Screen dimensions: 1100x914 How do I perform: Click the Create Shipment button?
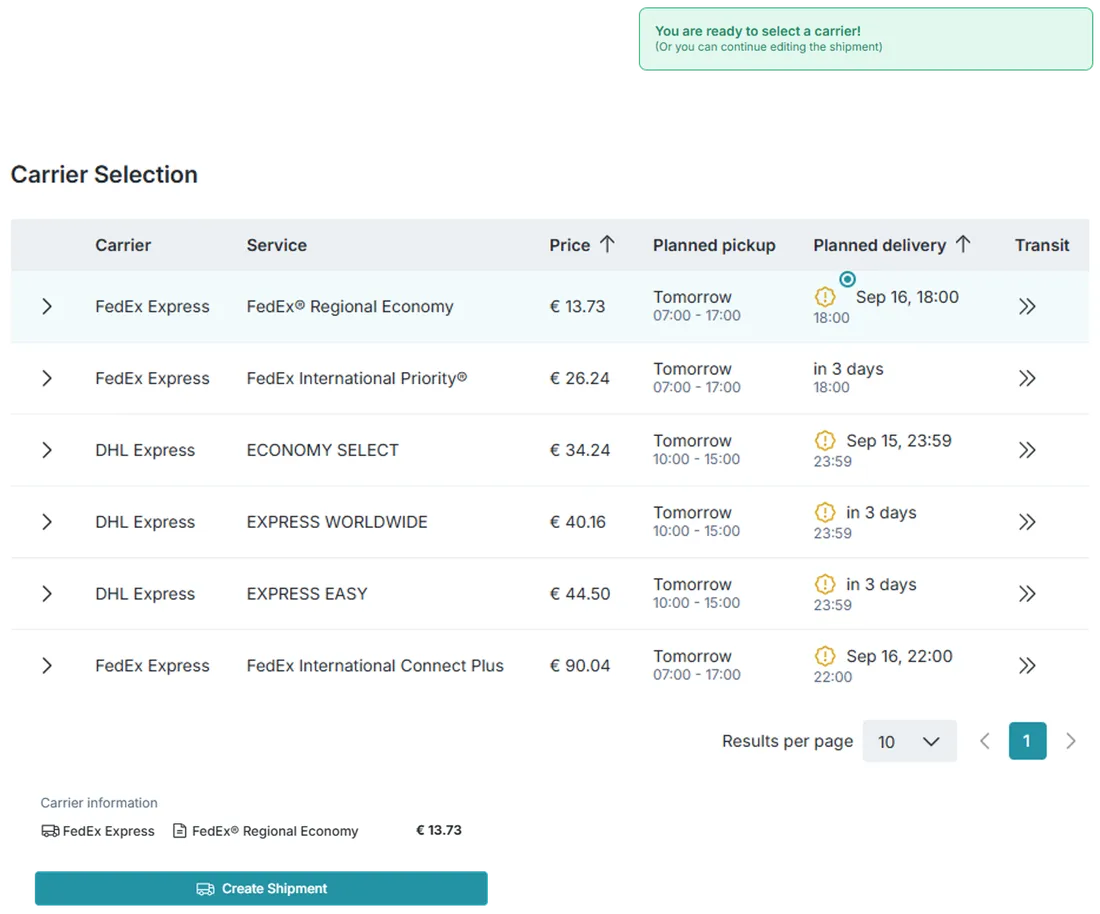click(261, 889)
